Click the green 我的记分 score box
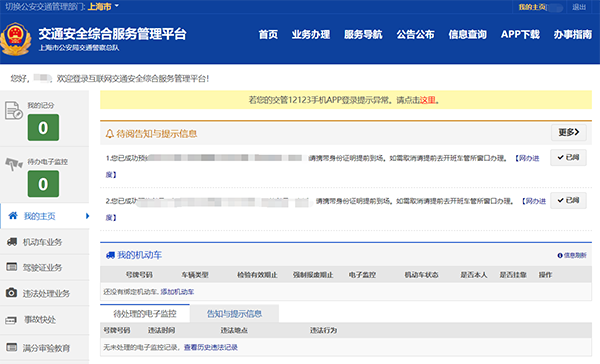This screenshot has height=364, width=600. [x=43, y=127]
